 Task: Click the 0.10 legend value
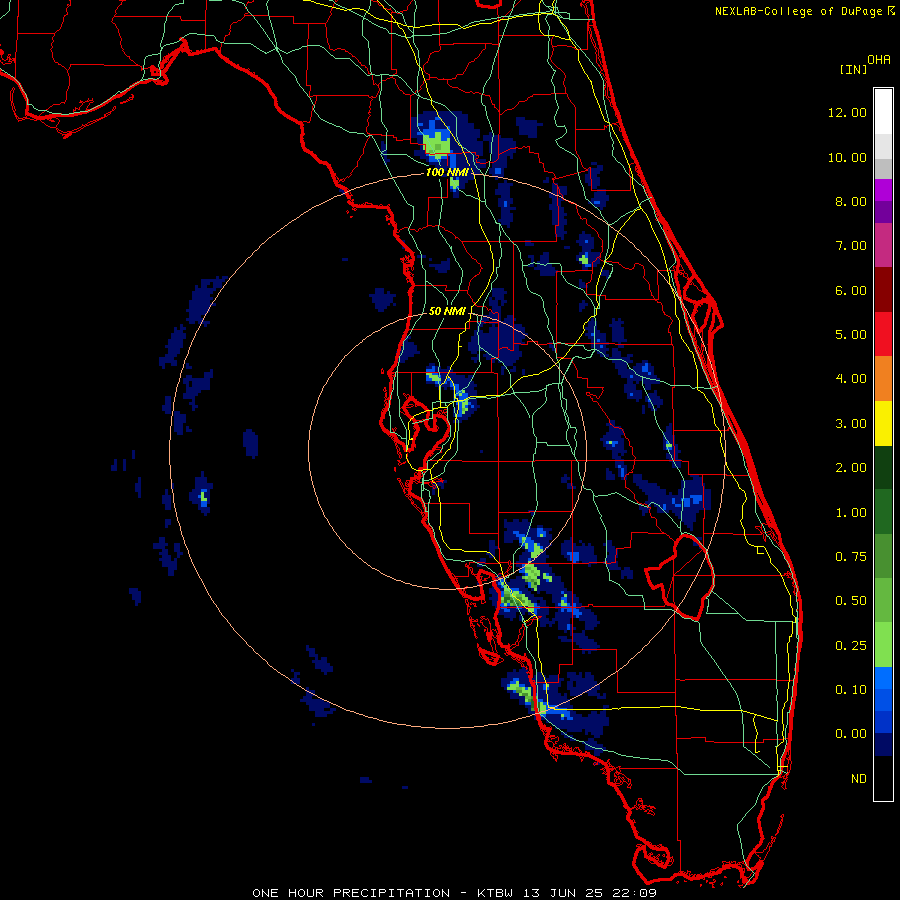pyautogui.click(x=851, y=690)
